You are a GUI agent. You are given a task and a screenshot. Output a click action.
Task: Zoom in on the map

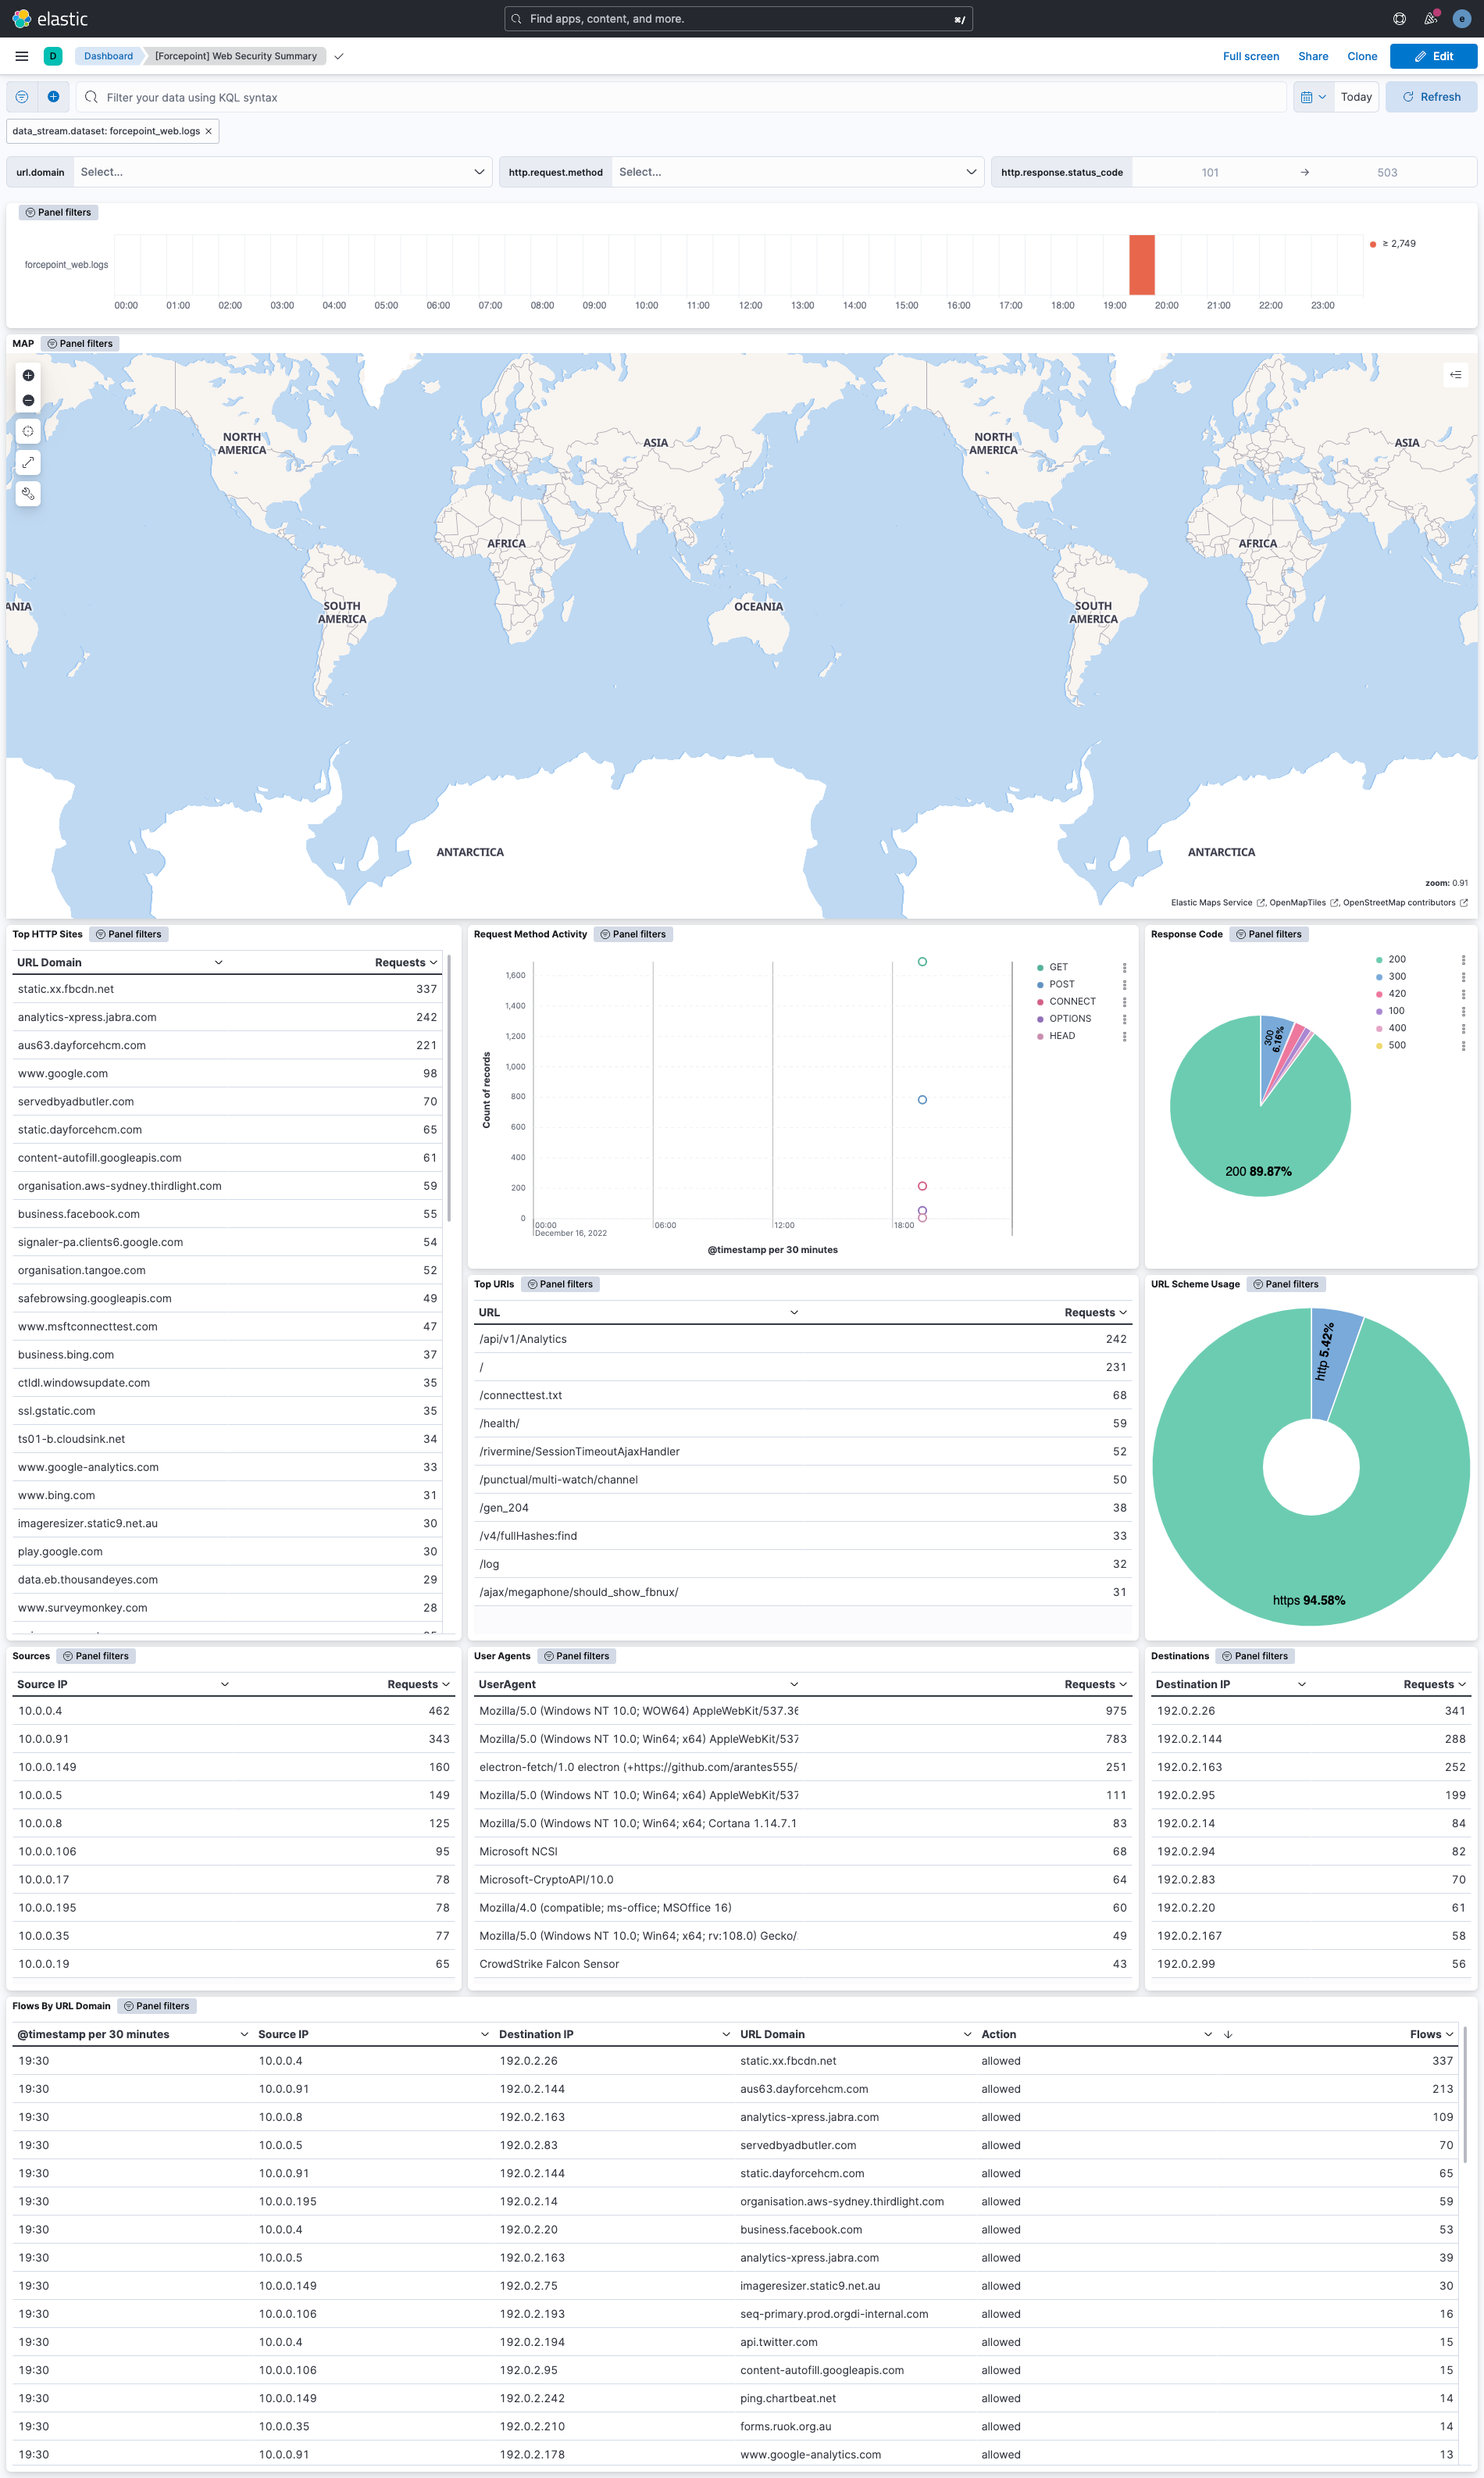click(28, 375)
